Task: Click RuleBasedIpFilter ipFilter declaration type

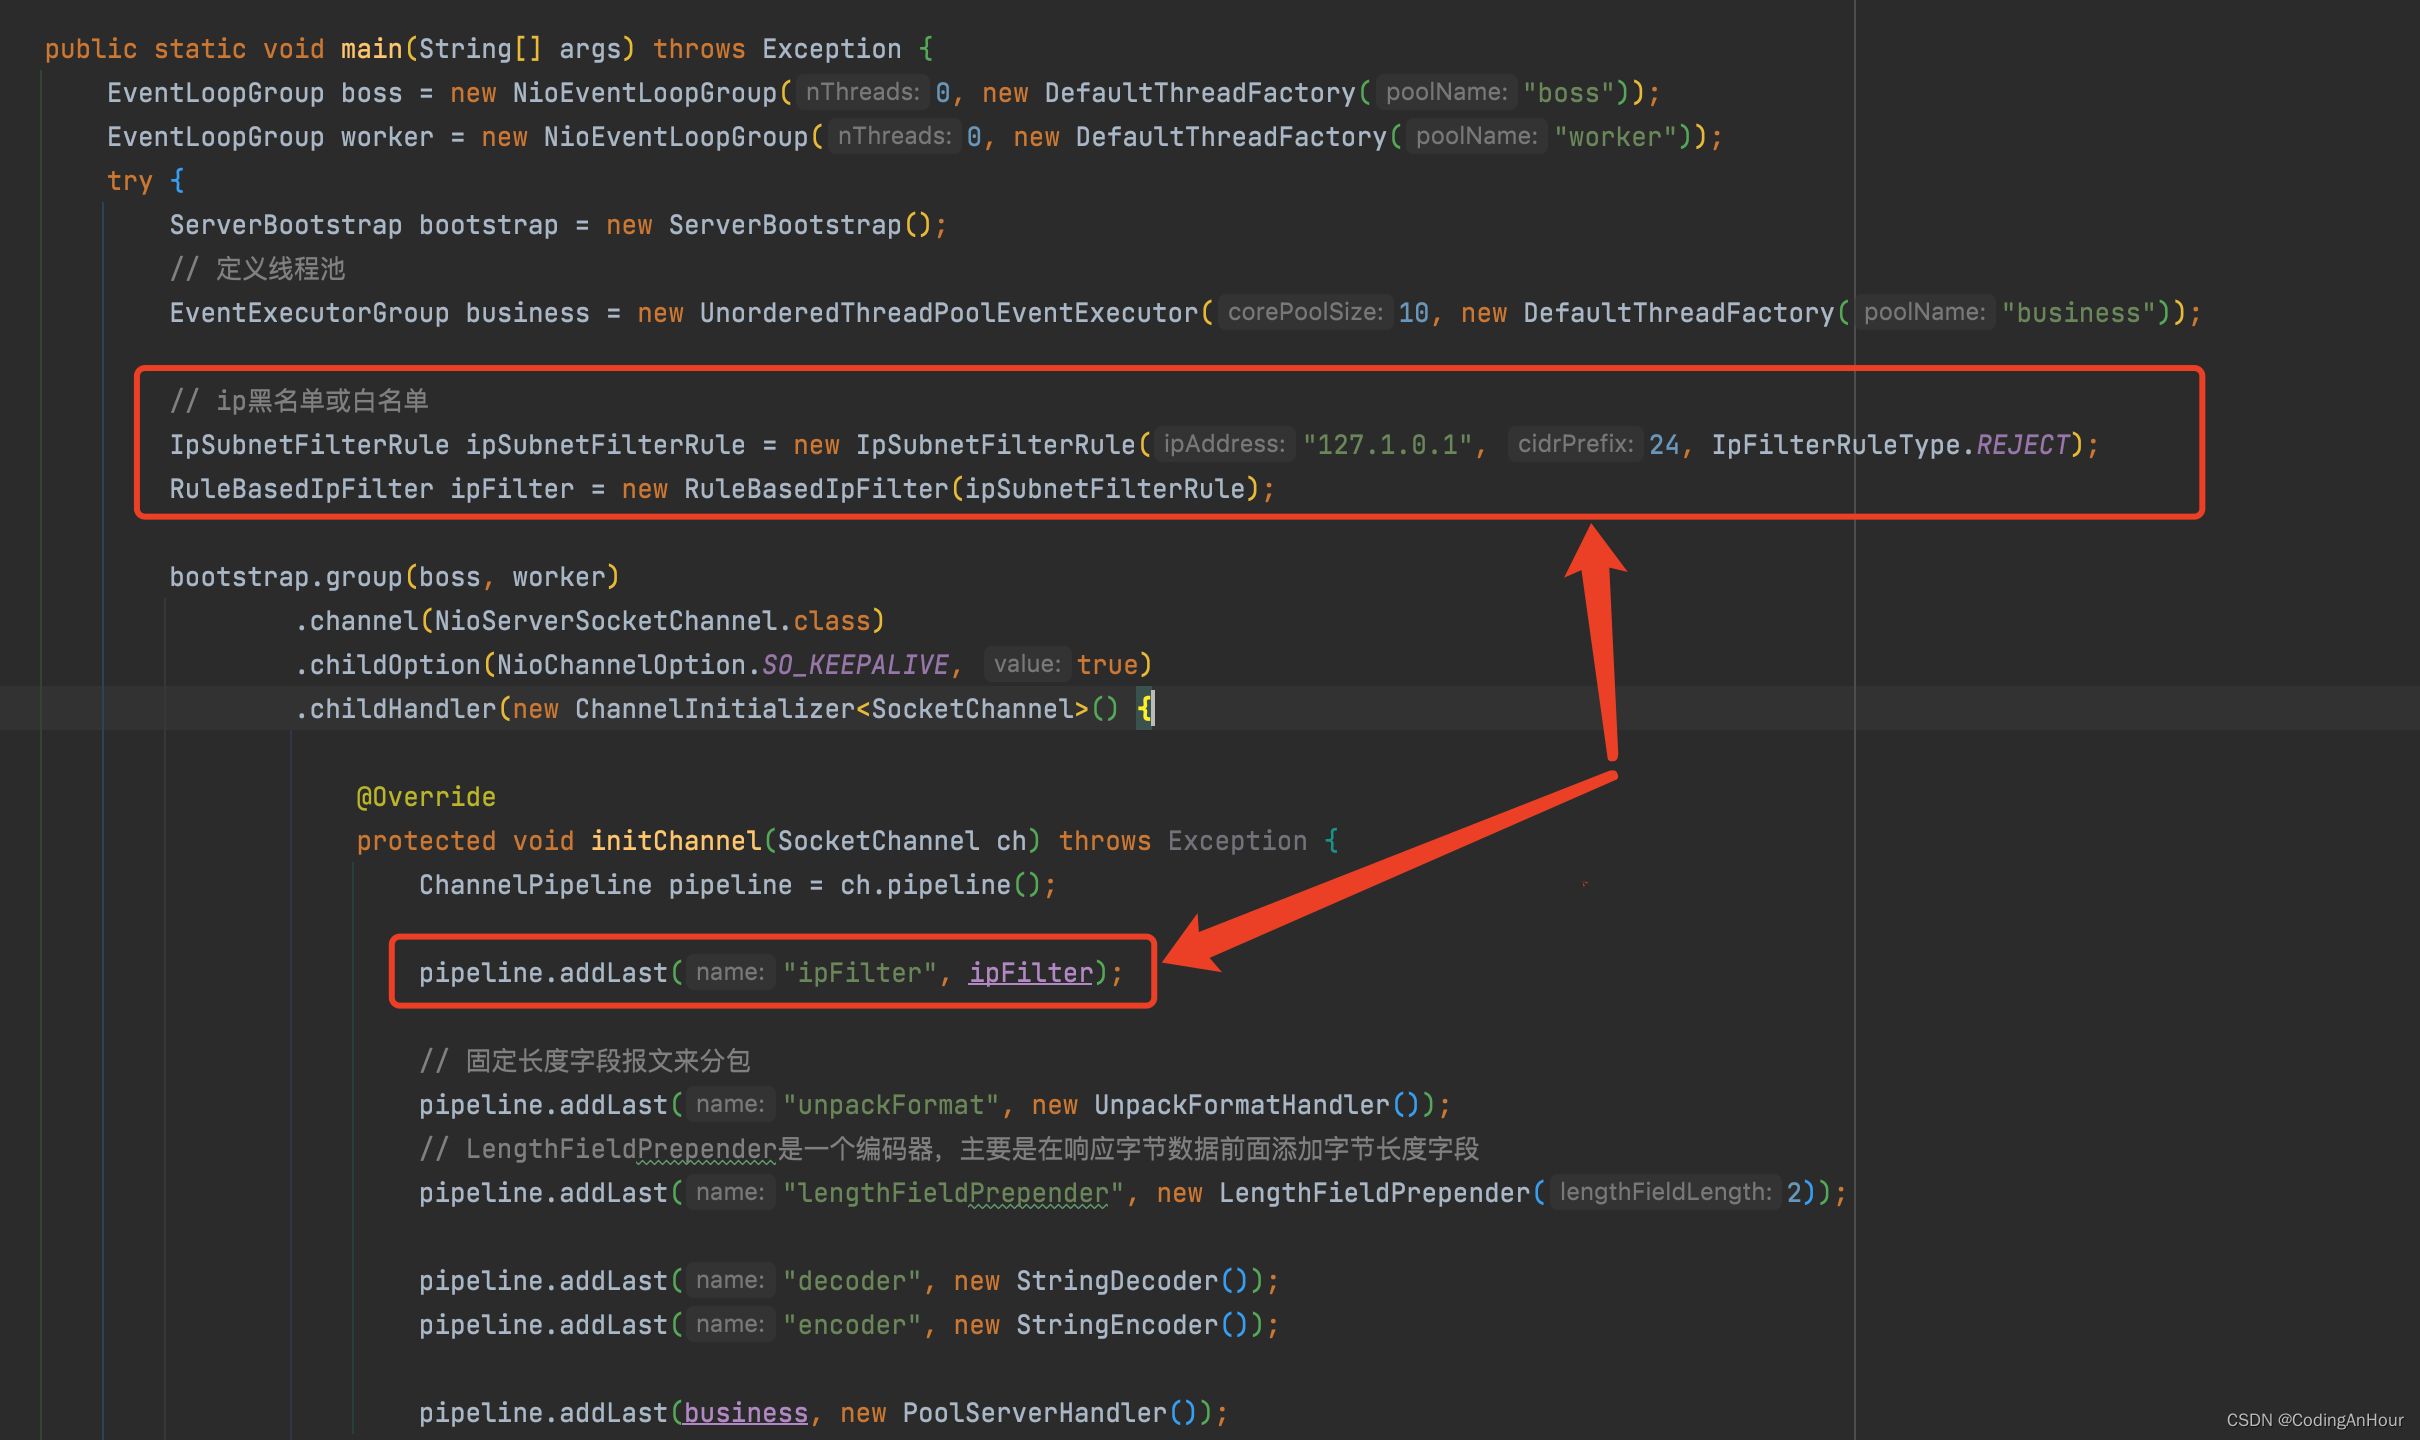Action: coord(301,489)
